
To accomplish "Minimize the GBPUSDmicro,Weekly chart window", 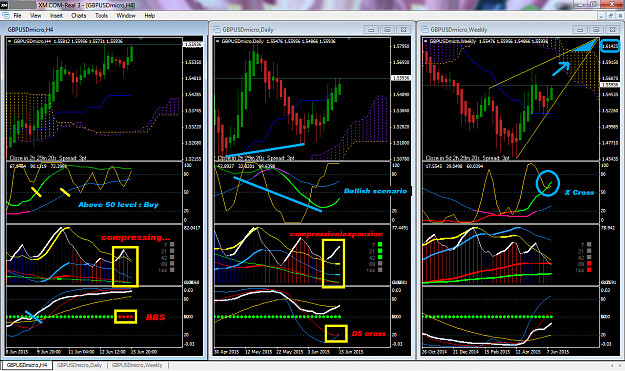I will (x=580, y=29).
